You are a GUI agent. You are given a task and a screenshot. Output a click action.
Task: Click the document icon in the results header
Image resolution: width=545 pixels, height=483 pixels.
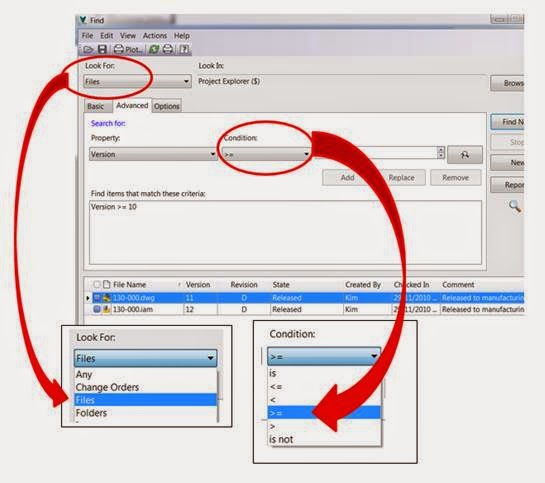tap(106, 285)
